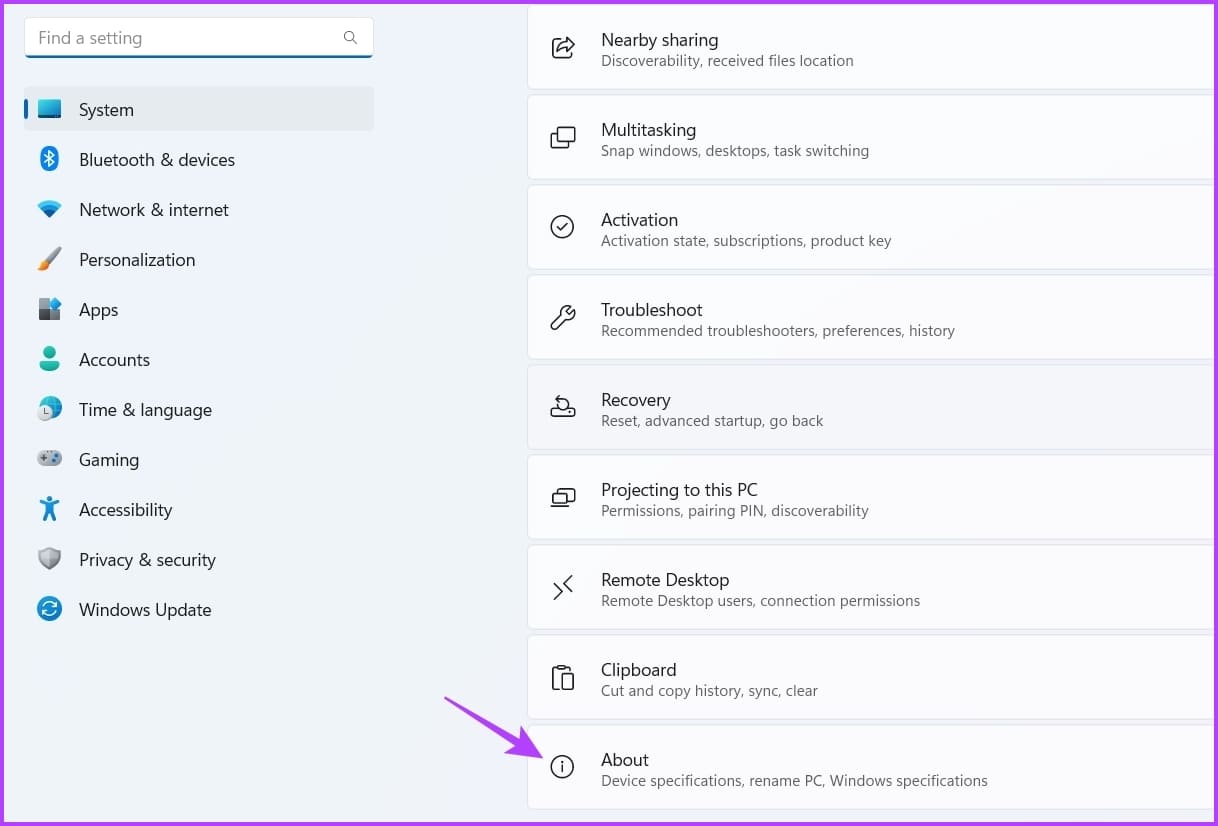Viewport: 1218px width, 826px height.
Task: Click the System monitor icon in sidebar
Action: pos(50,109)
